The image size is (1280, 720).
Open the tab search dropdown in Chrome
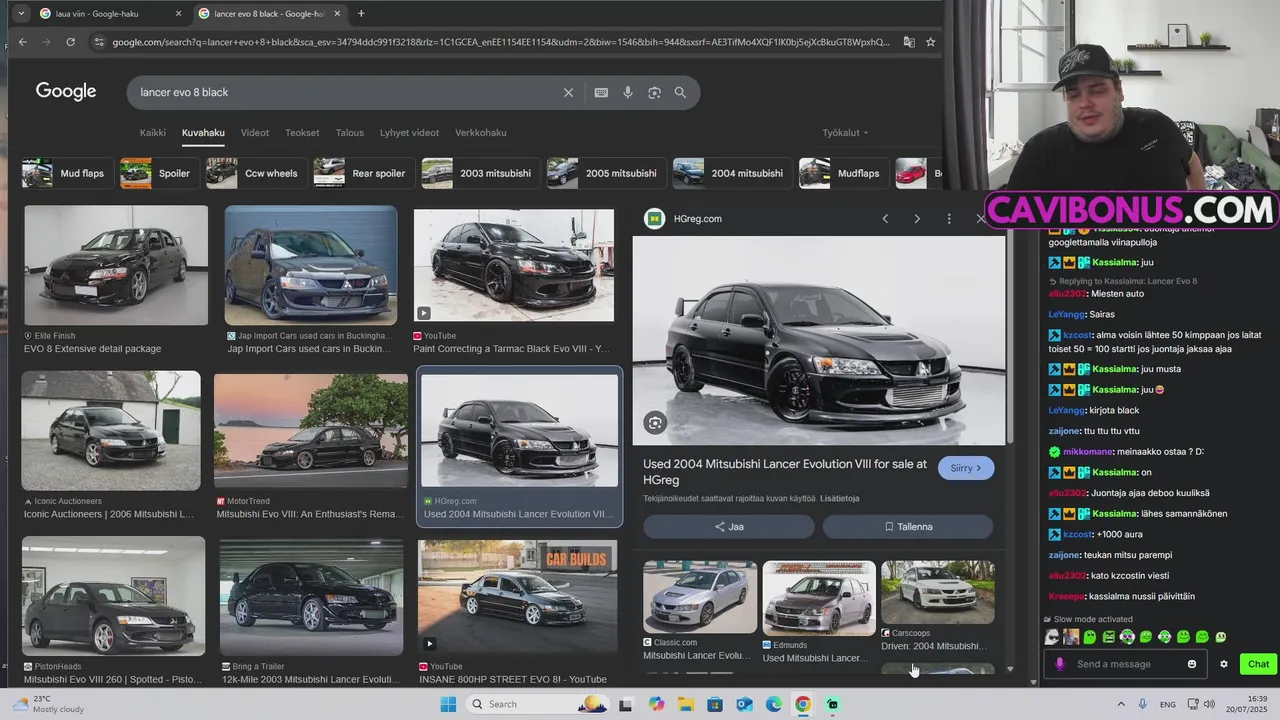20,14
